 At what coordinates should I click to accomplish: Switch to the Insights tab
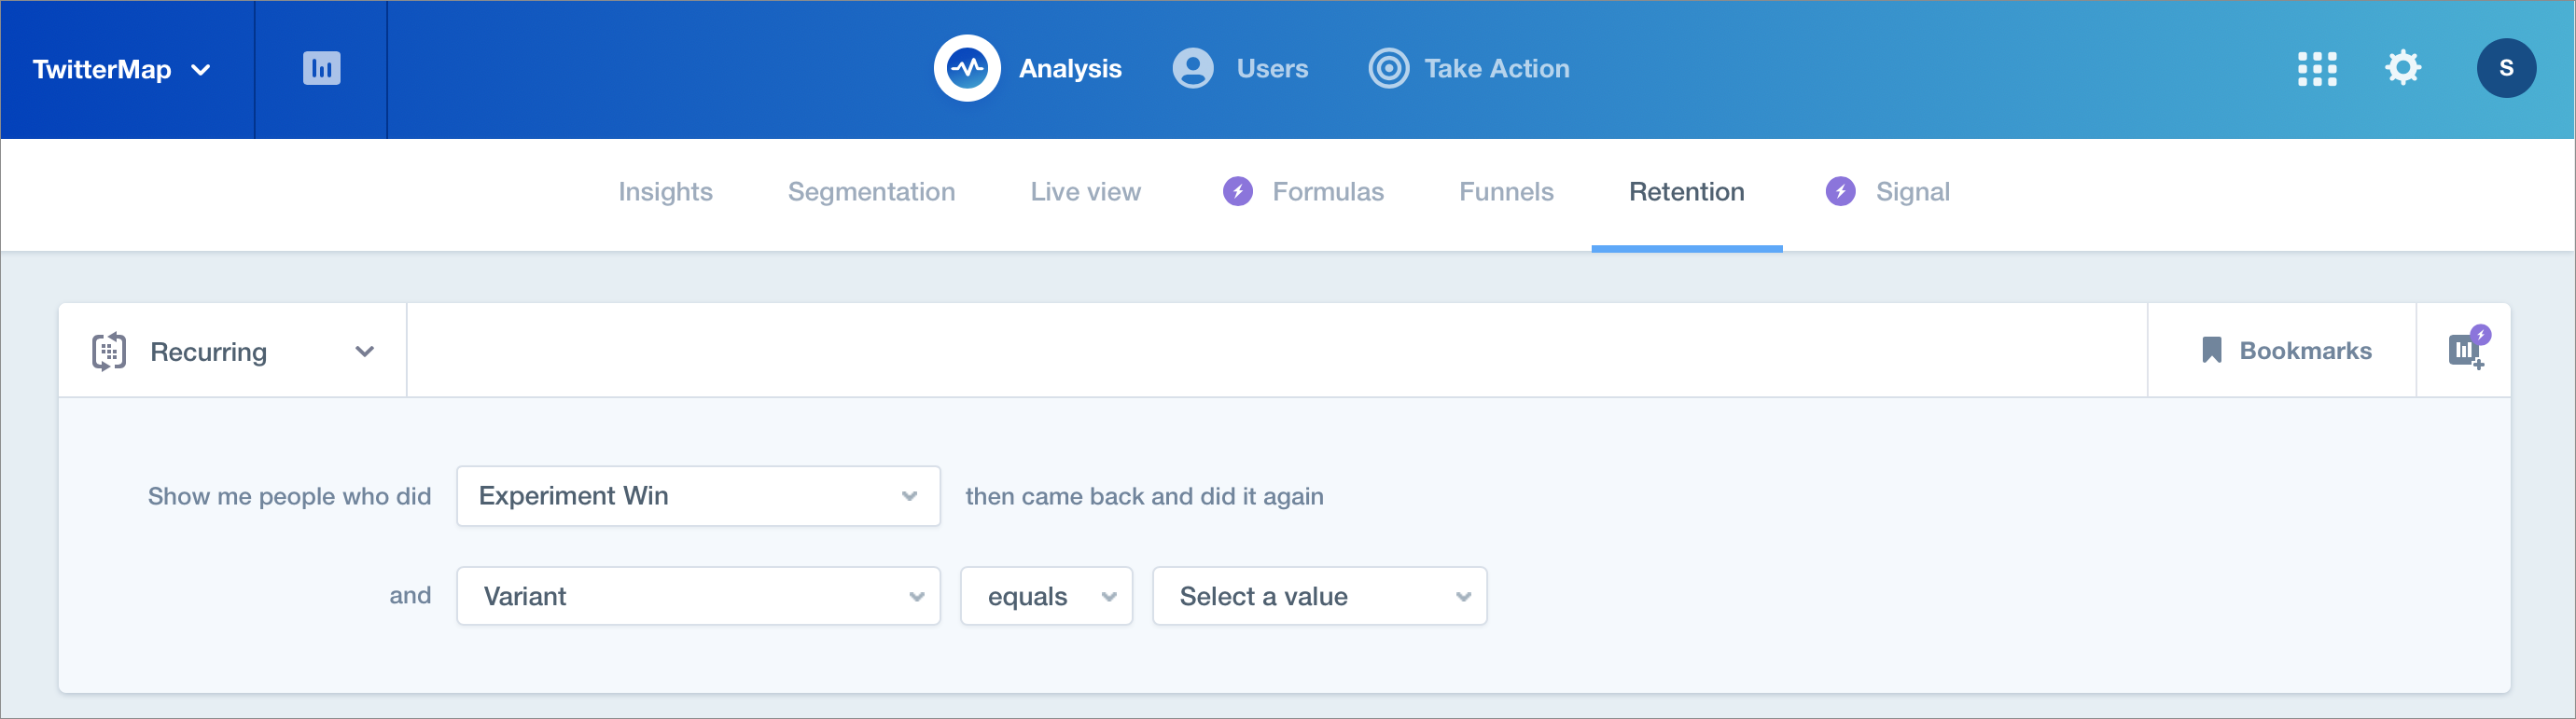pyautogui.click(x=665, y=192)
